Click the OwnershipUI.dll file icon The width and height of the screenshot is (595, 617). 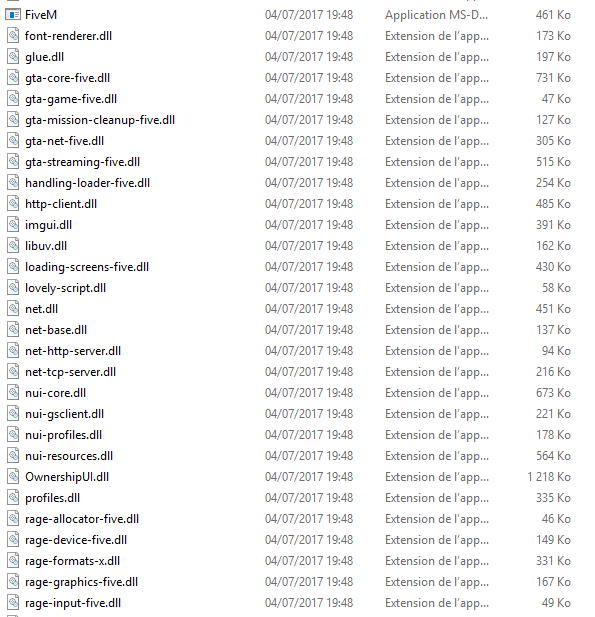click(13, 477)
